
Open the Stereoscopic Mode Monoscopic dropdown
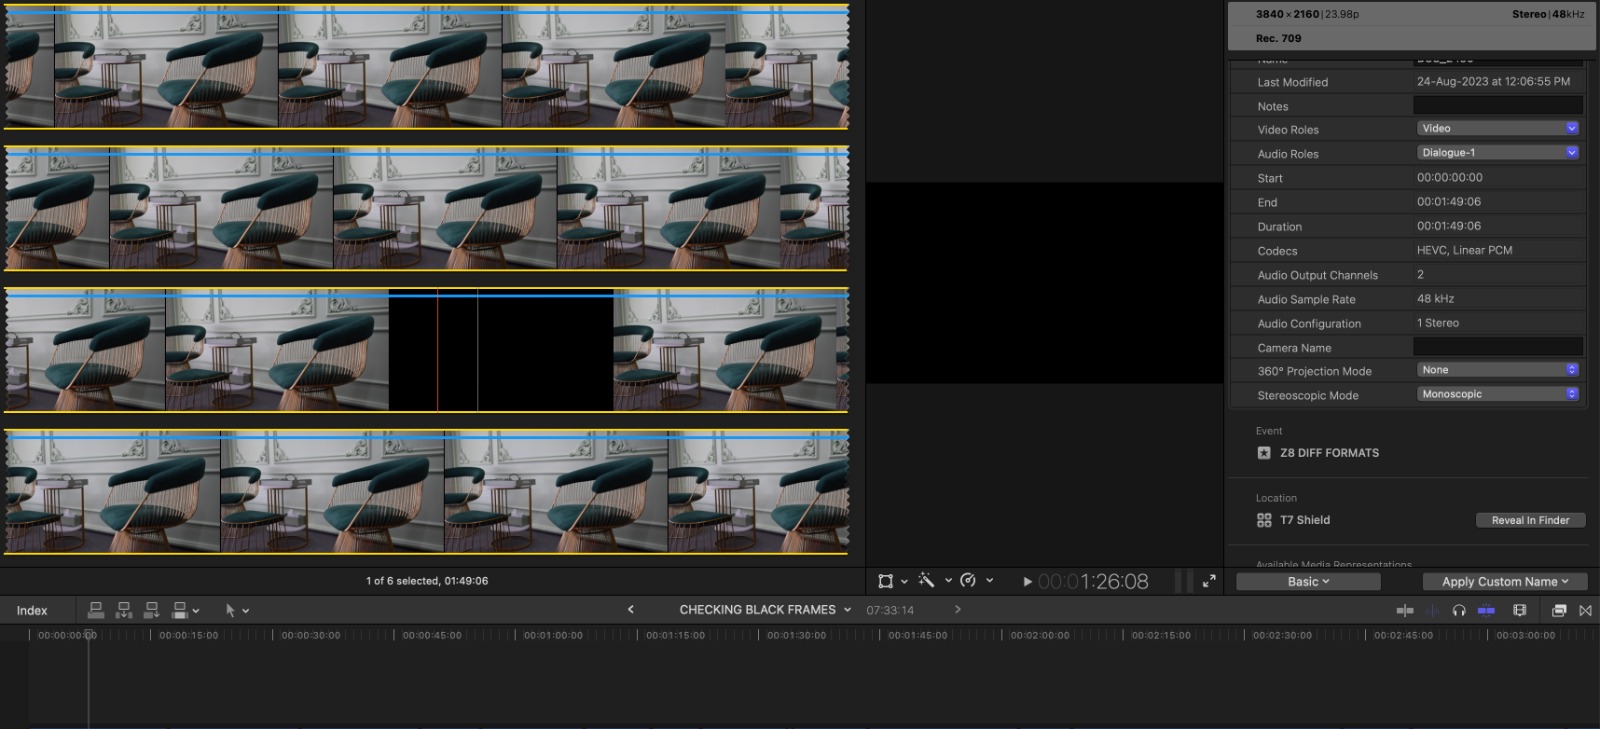1498,394
